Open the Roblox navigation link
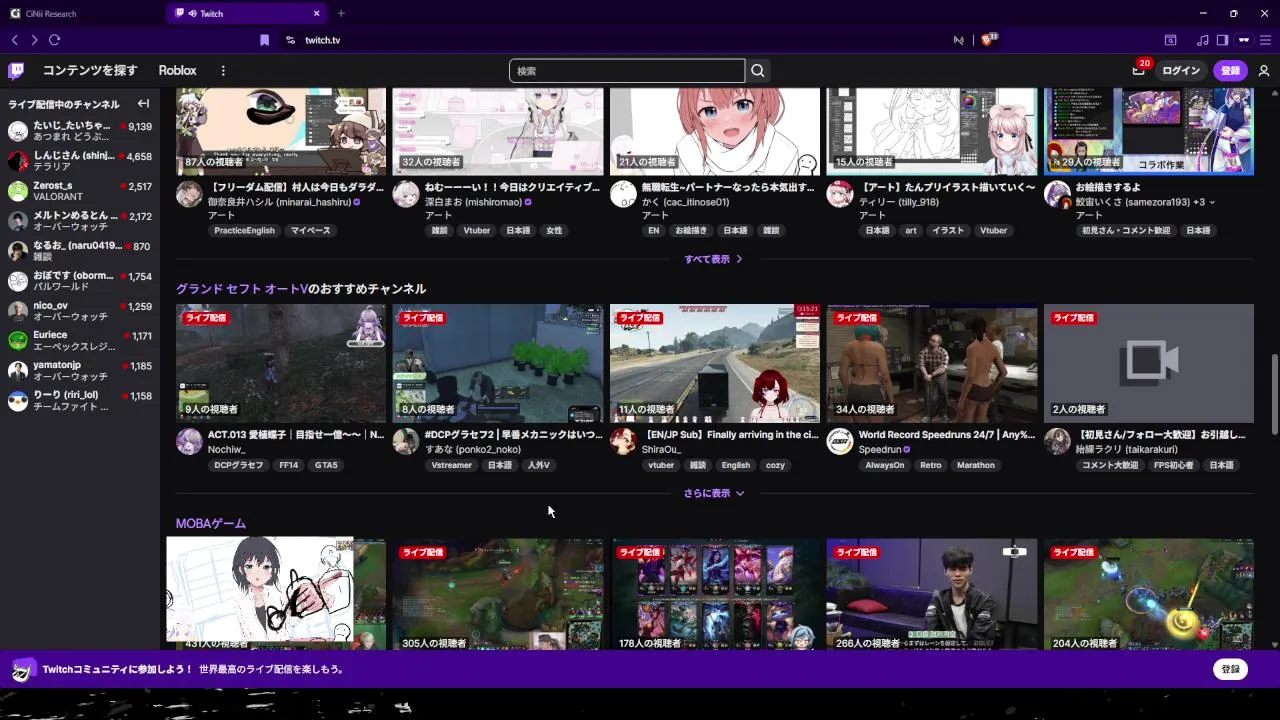Viewport: 1280px width, 720px height. 177,71
